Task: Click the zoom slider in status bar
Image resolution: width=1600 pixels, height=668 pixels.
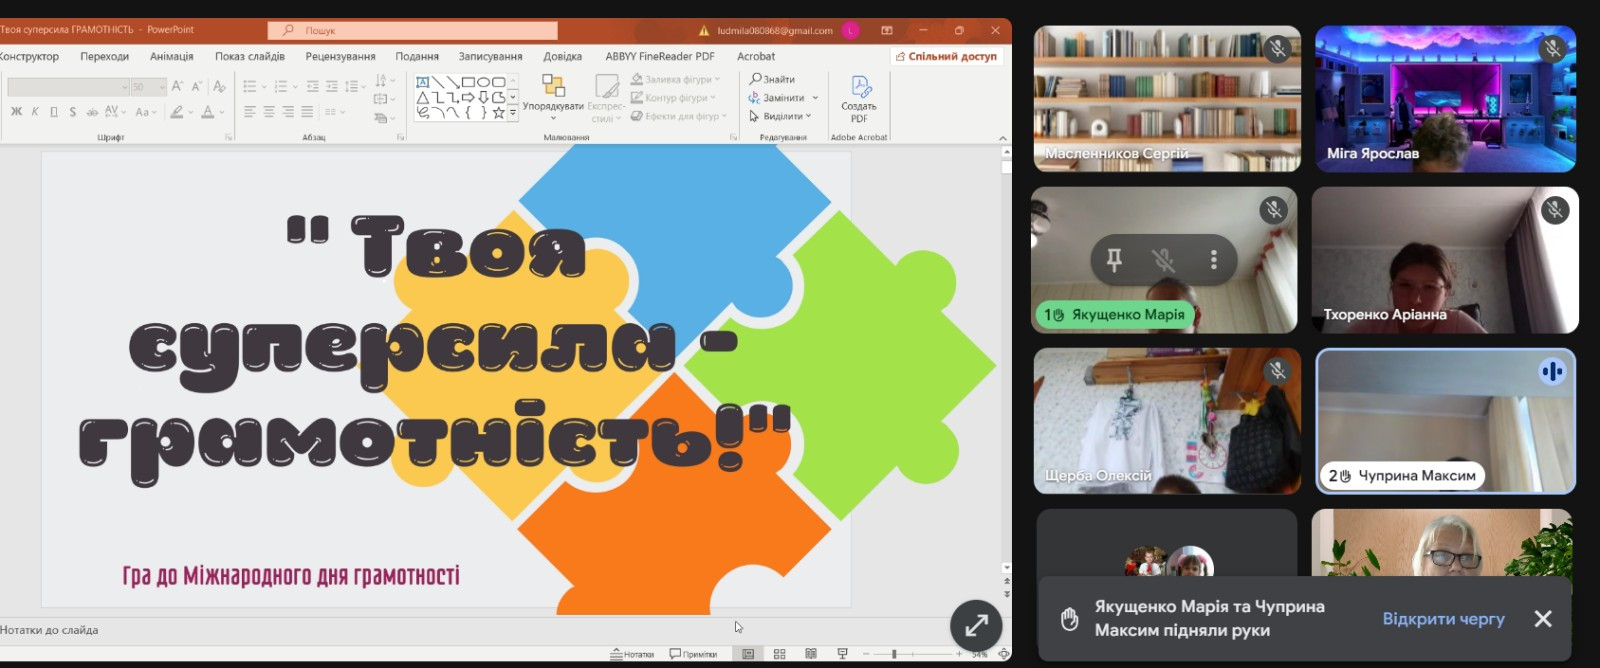Action: point(894,654)
